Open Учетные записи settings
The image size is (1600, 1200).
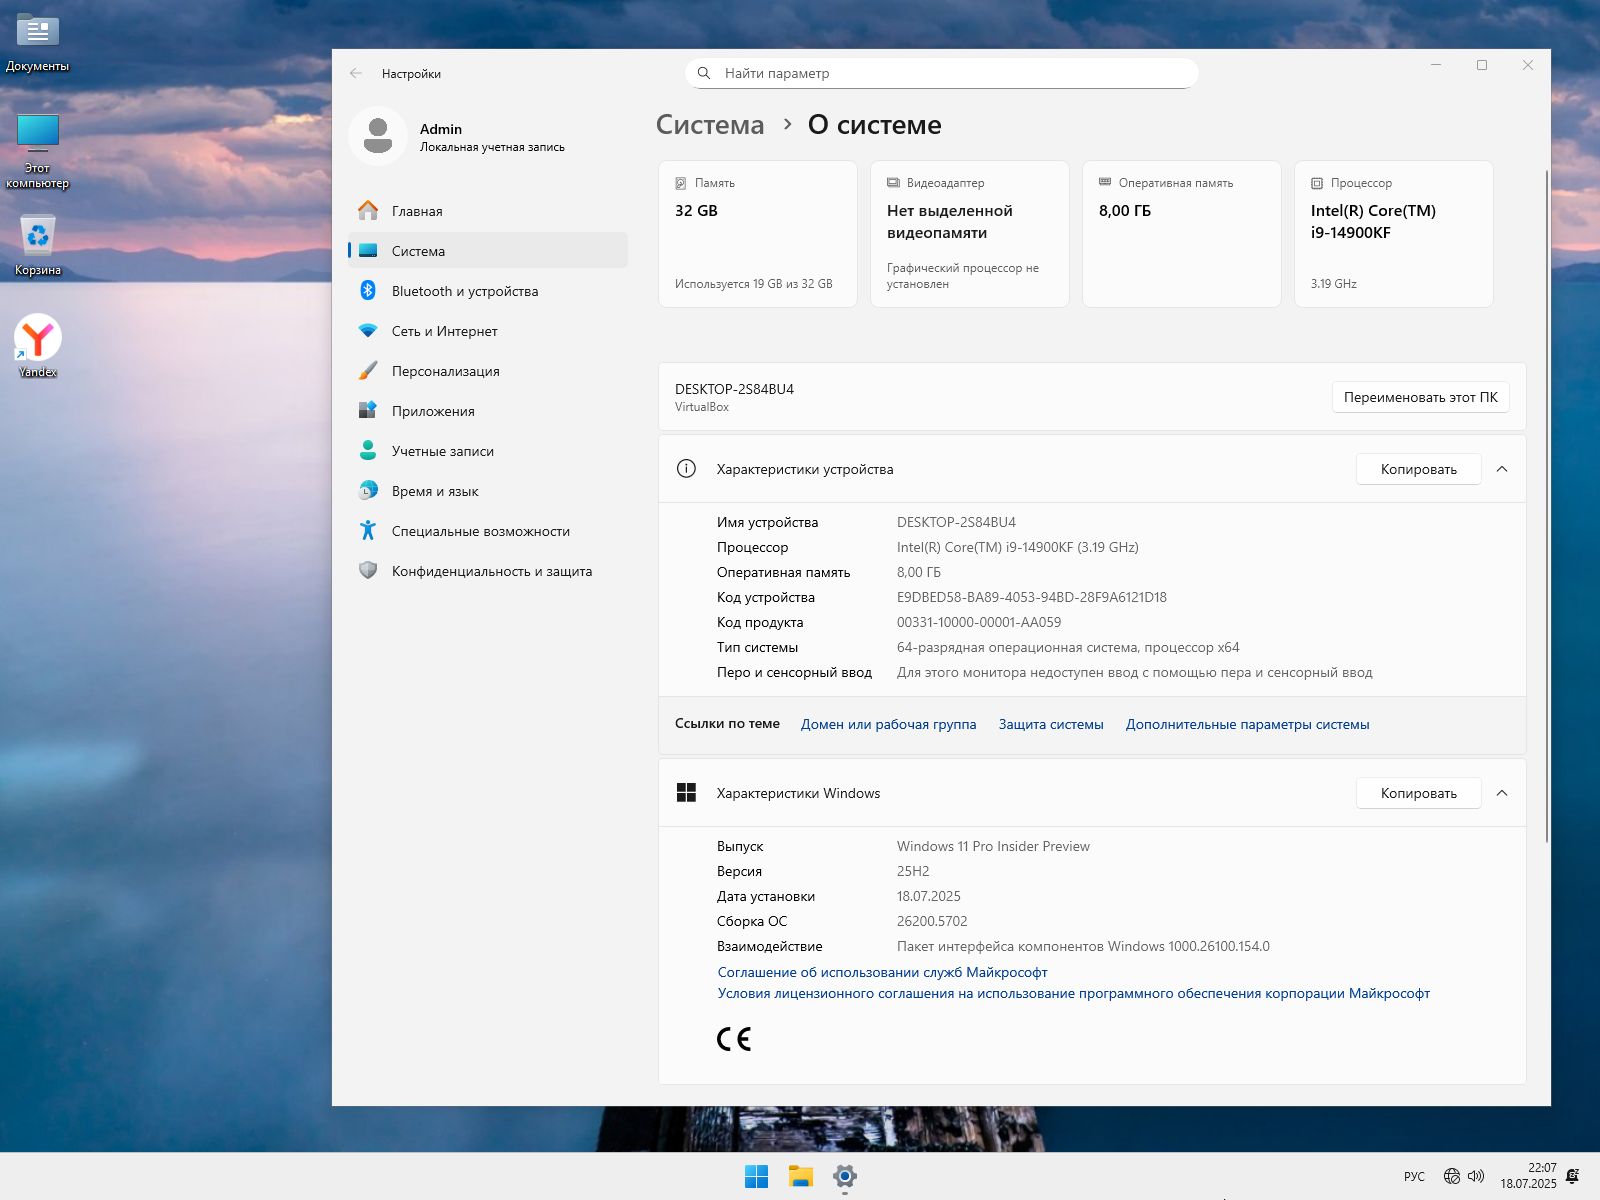[x=488, y=450]
